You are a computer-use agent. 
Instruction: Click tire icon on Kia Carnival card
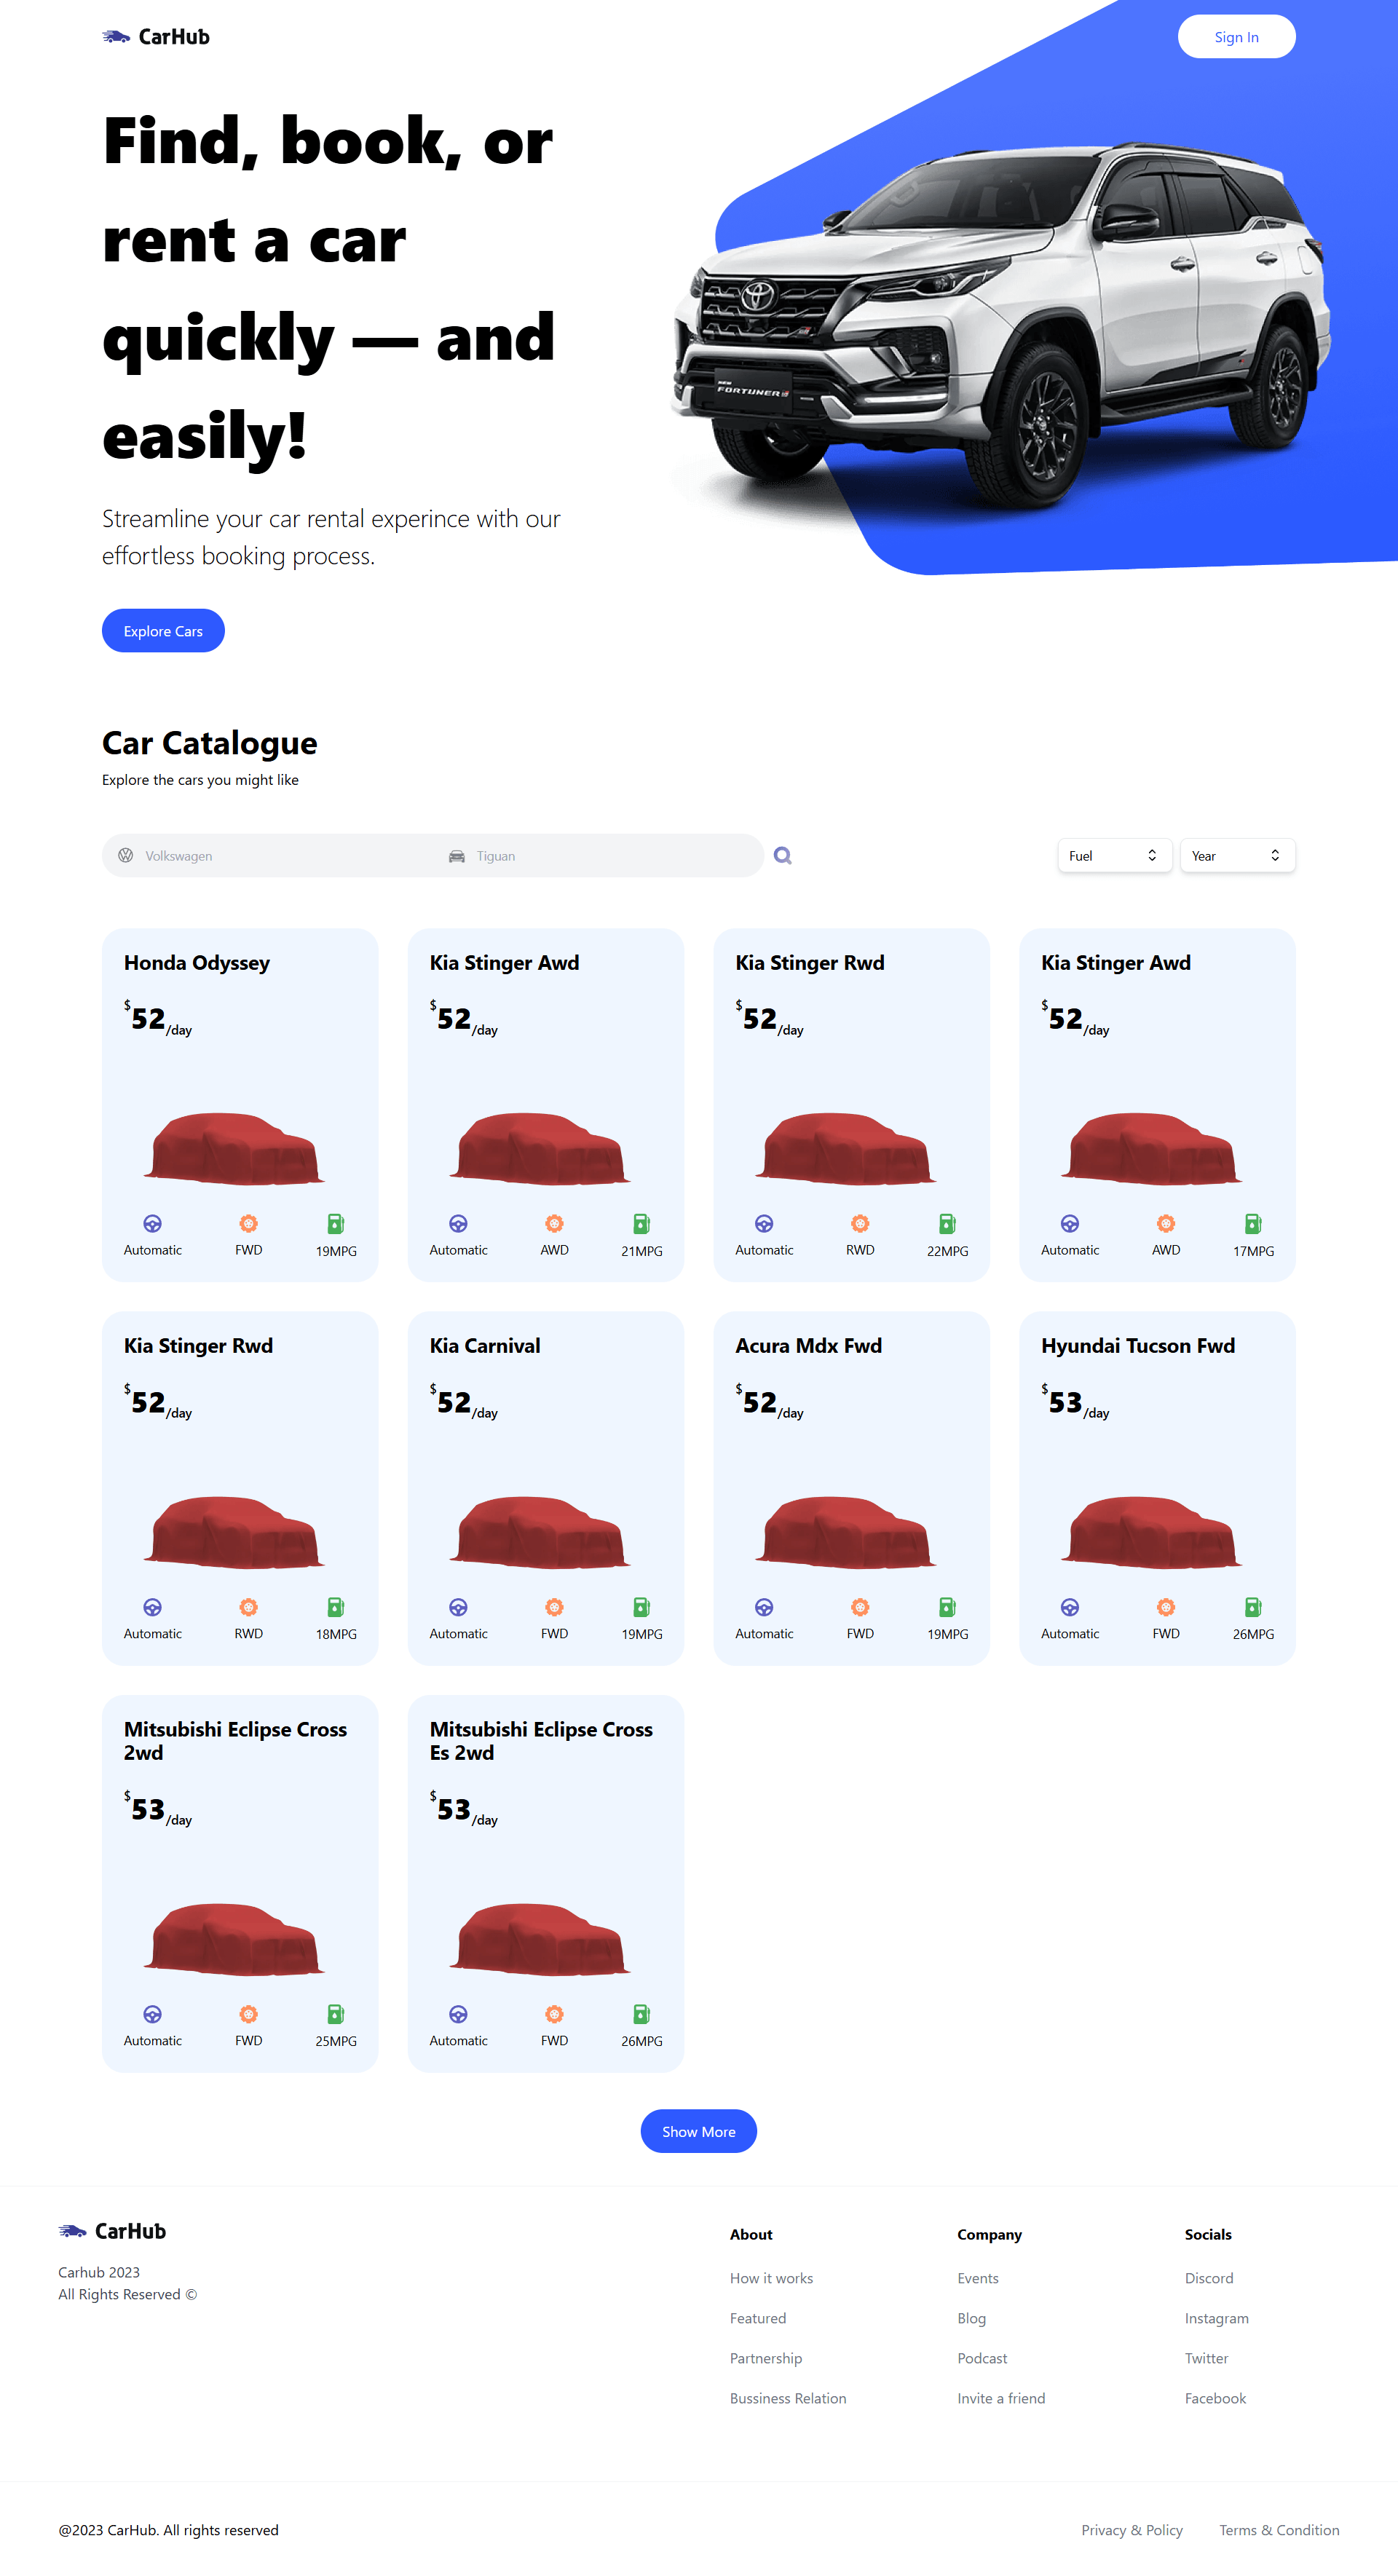(x=554, y=1606)
